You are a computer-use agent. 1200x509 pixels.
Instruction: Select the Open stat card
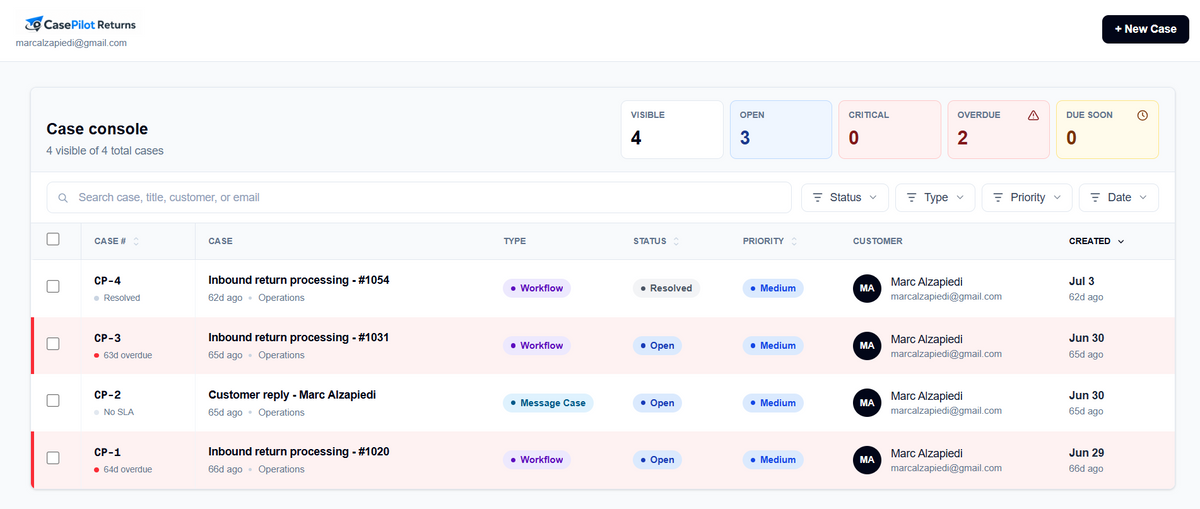tap(781, 129)
